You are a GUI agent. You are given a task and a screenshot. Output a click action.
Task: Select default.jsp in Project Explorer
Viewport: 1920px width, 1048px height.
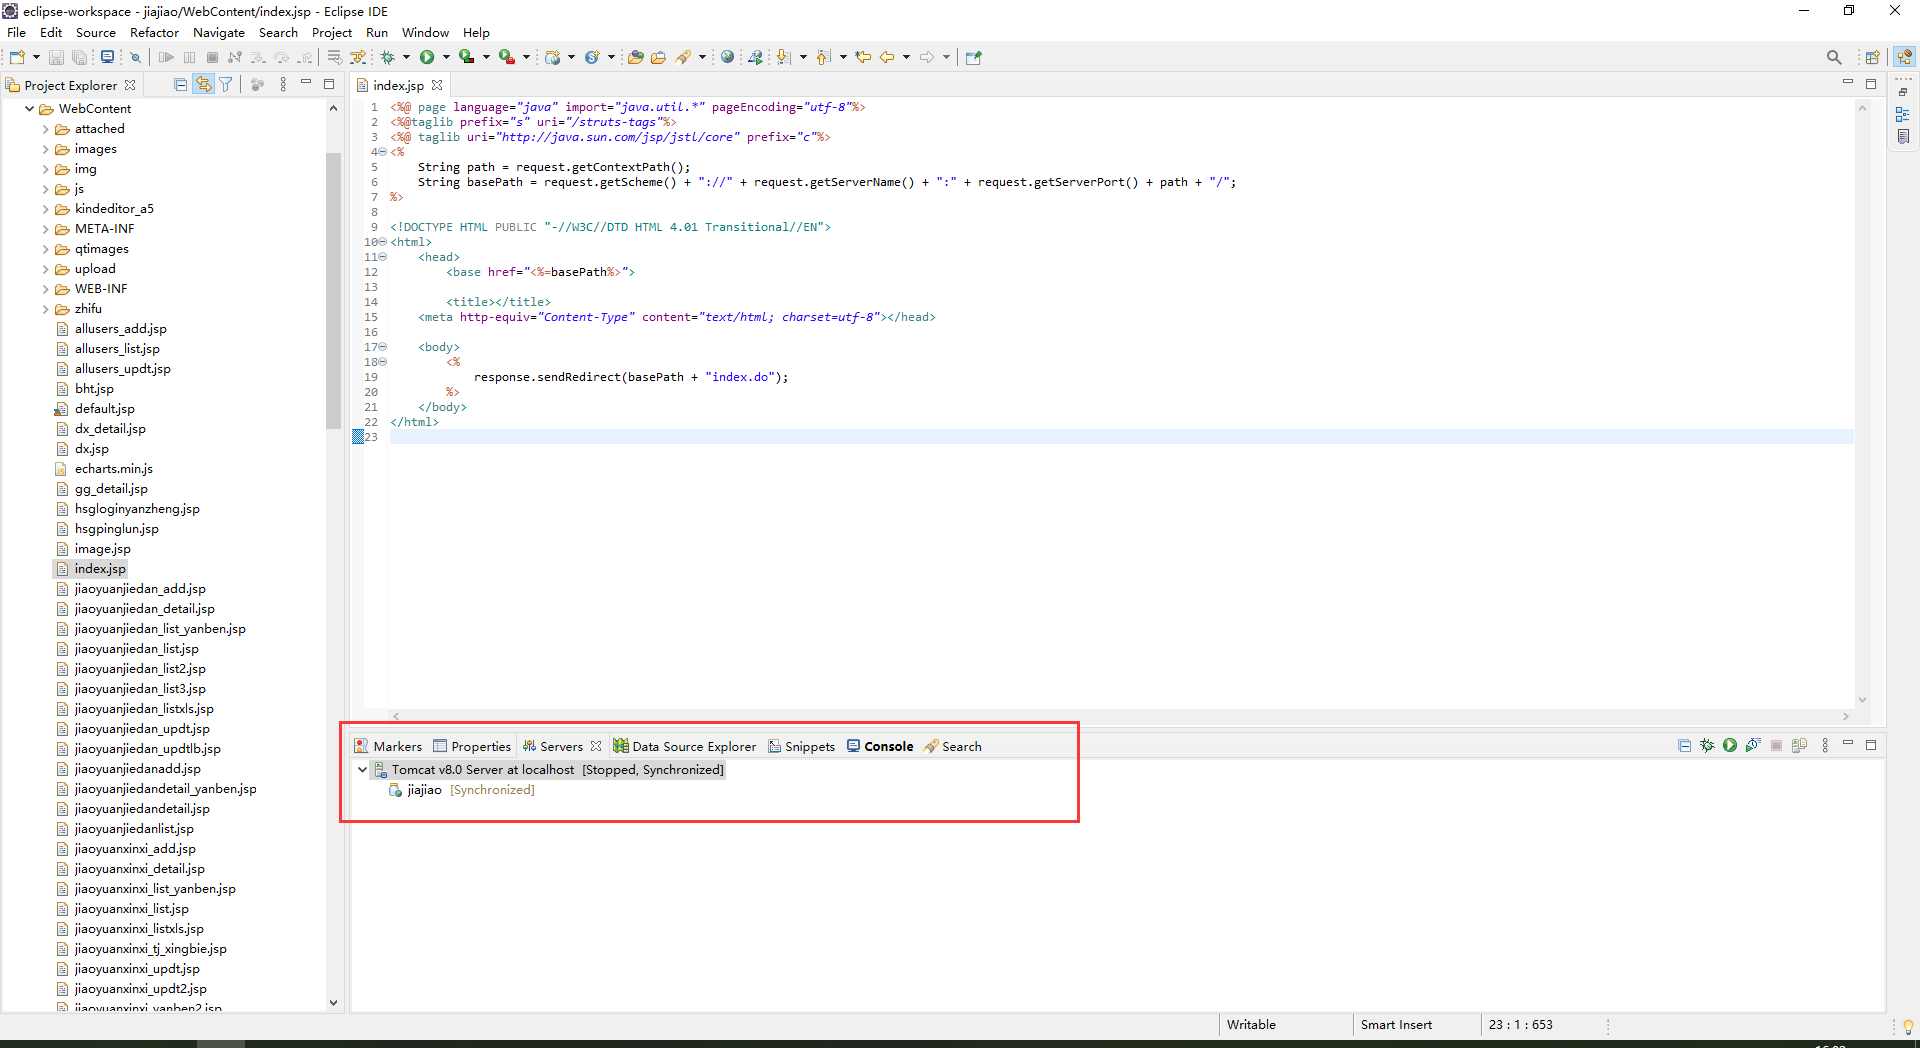tap(95, 409)
